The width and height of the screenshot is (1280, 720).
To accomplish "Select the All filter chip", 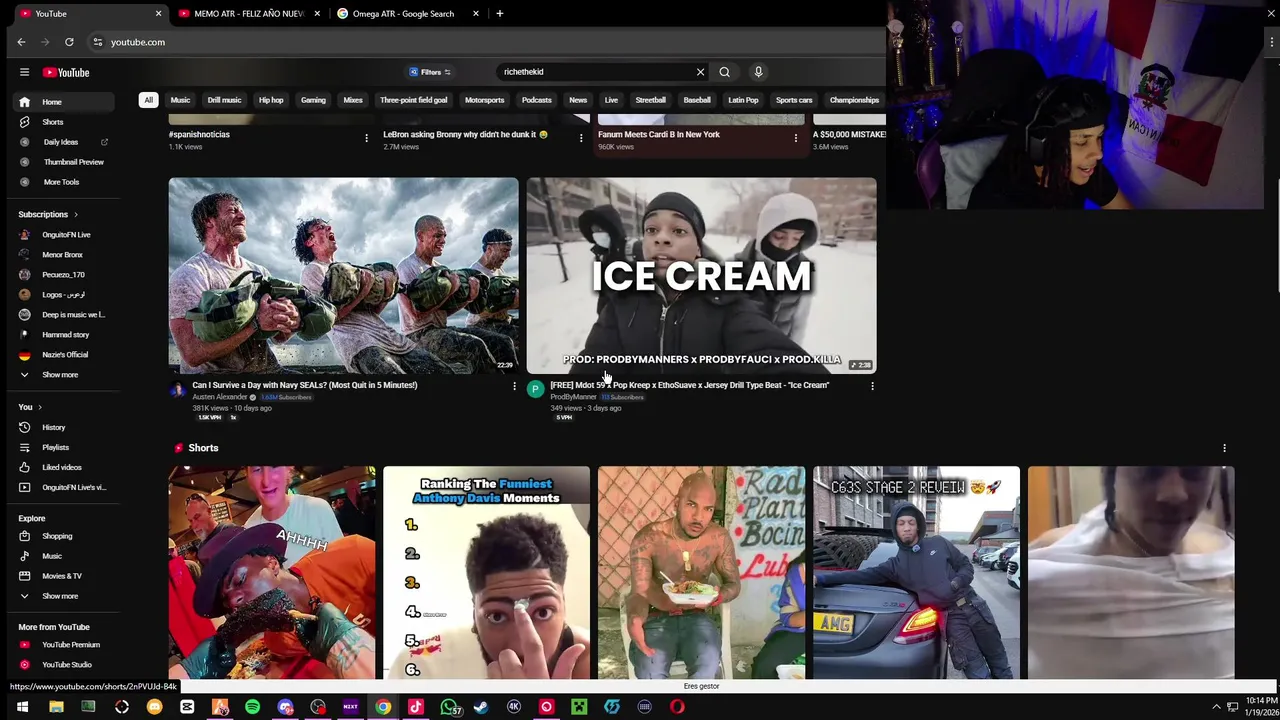I will [x=148, y=100].
